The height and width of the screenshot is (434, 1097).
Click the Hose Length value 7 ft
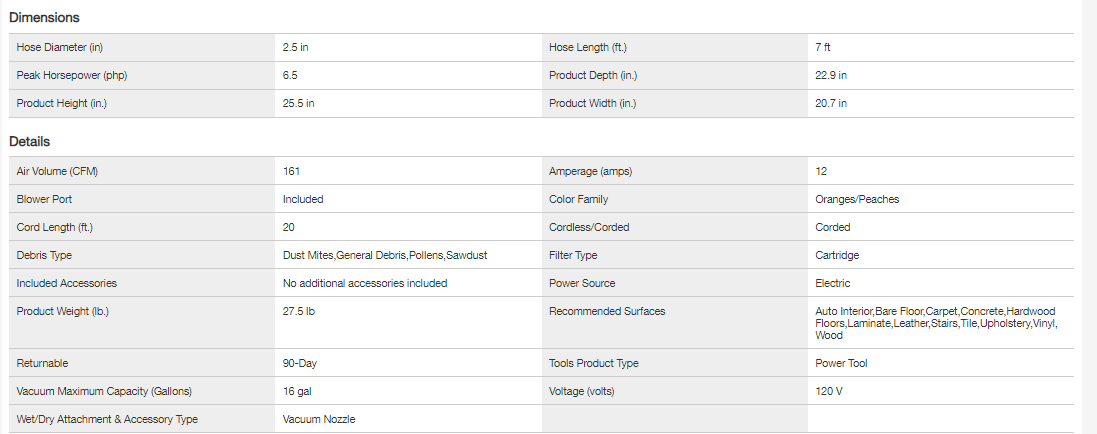(x=823, y=47)
